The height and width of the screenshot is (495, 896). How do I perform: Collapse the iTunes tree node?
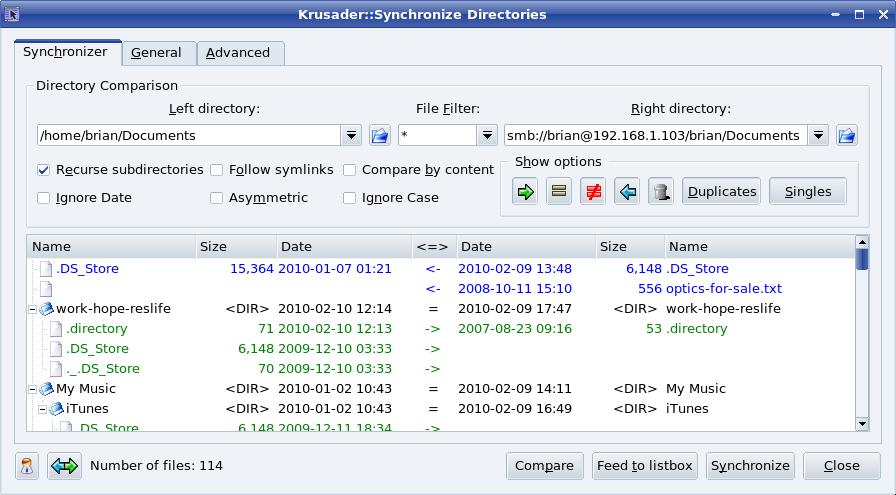(42, 409)
